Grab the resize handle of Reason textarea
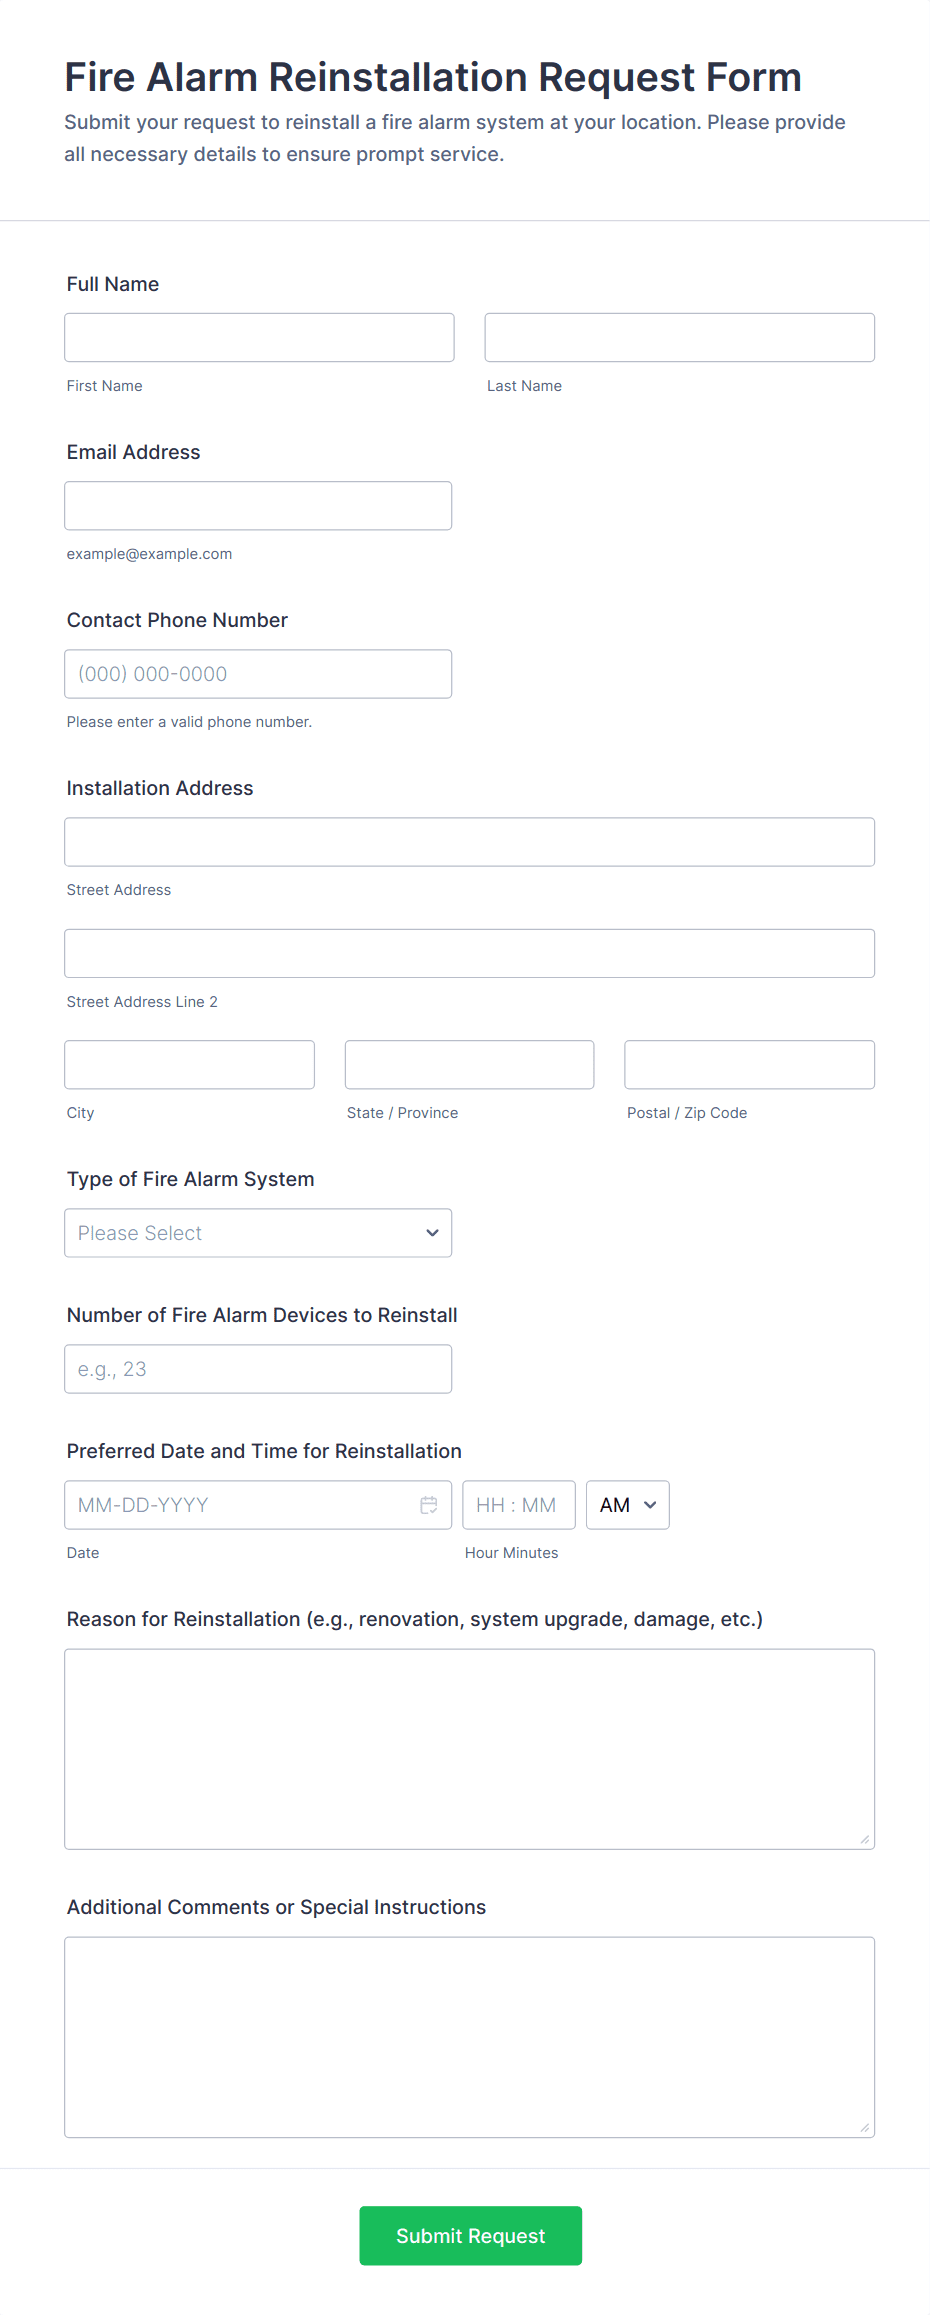The width and height of the screenshot is (930, 2315). click(865, 1840)
